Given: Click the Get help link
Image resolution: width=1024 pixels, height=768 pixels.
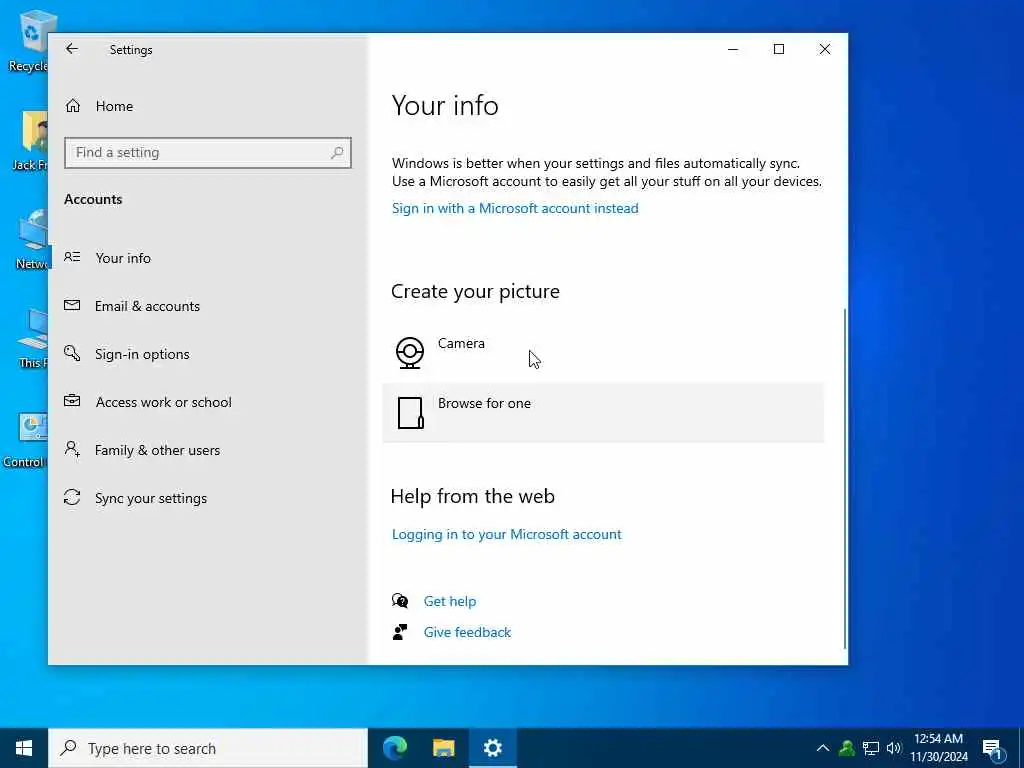Looking at the screenshot, I should coord(449,601).
